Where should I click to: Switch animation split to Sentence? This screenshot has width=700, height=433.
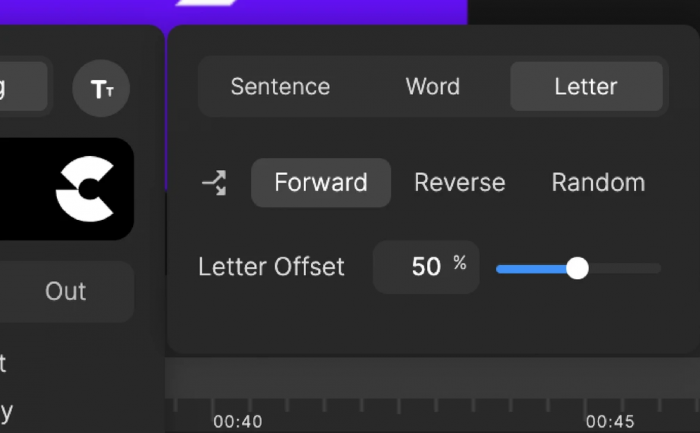(x=280, y=87)
